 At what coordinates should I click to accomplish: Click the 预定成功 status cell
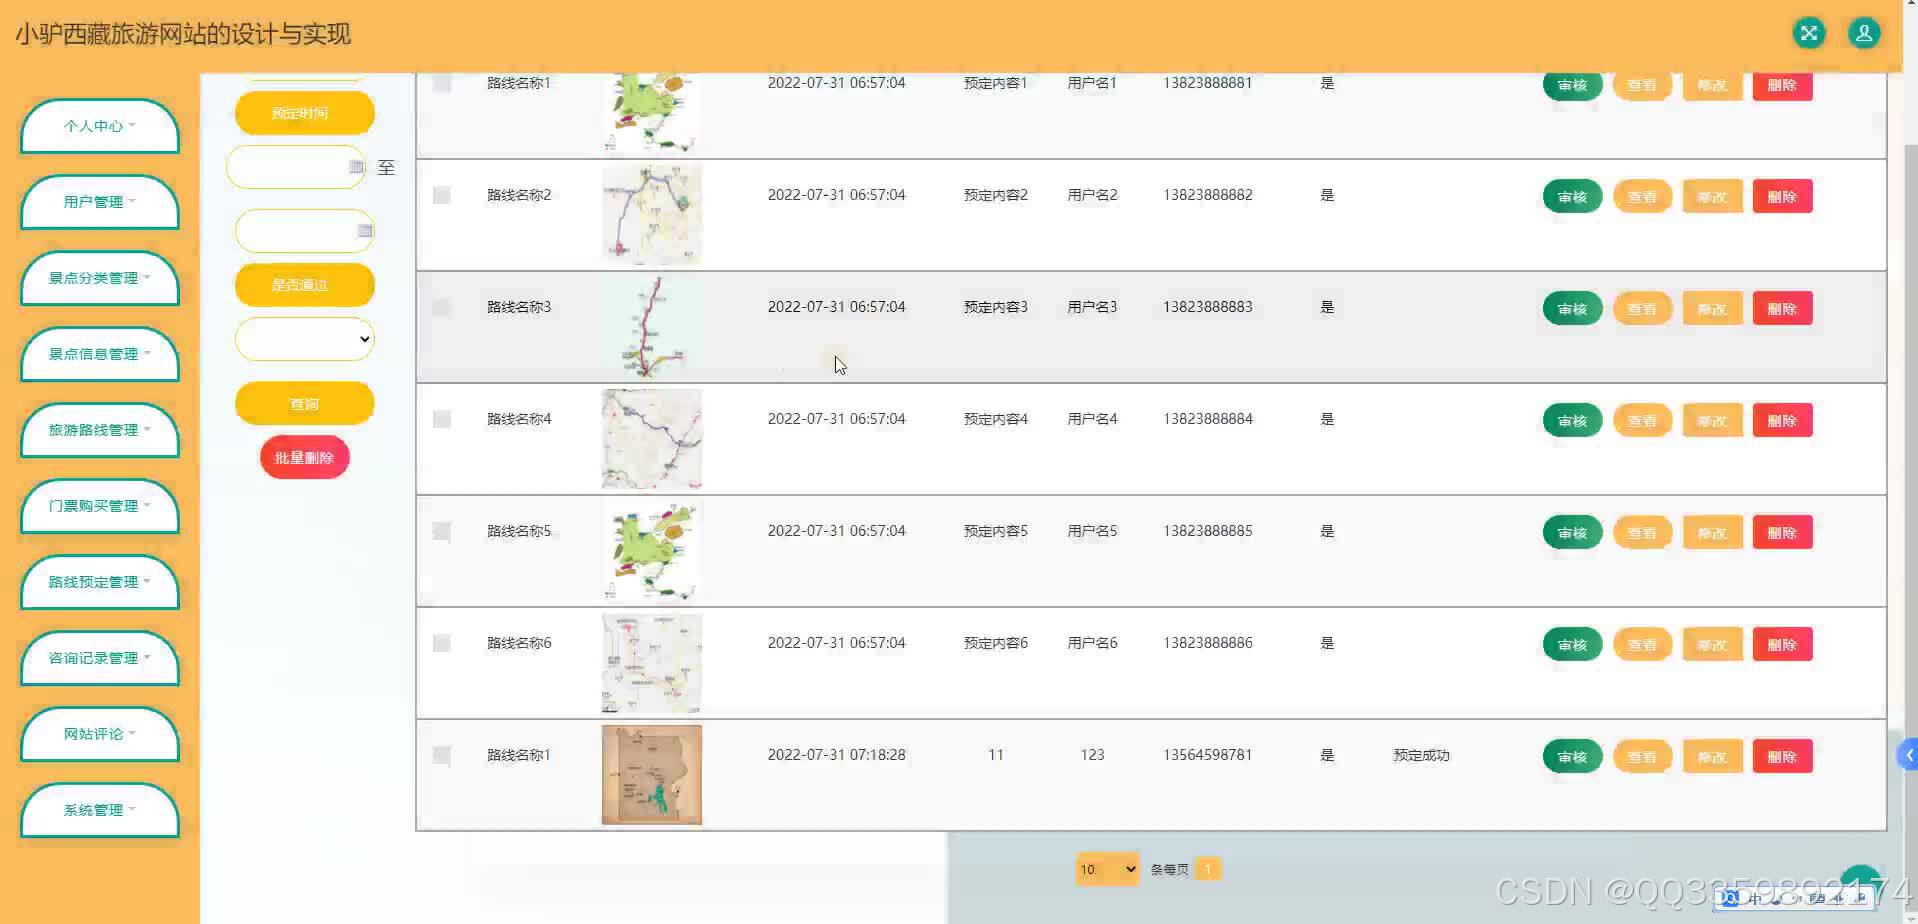[1421, 755]
